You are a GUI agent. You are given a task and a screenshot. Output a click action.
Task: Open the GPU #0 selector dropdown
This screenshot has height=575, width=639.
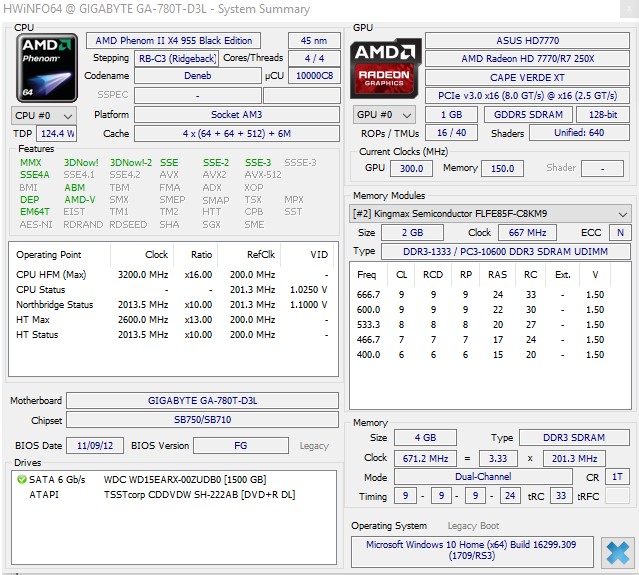click(x=386, y=115)
